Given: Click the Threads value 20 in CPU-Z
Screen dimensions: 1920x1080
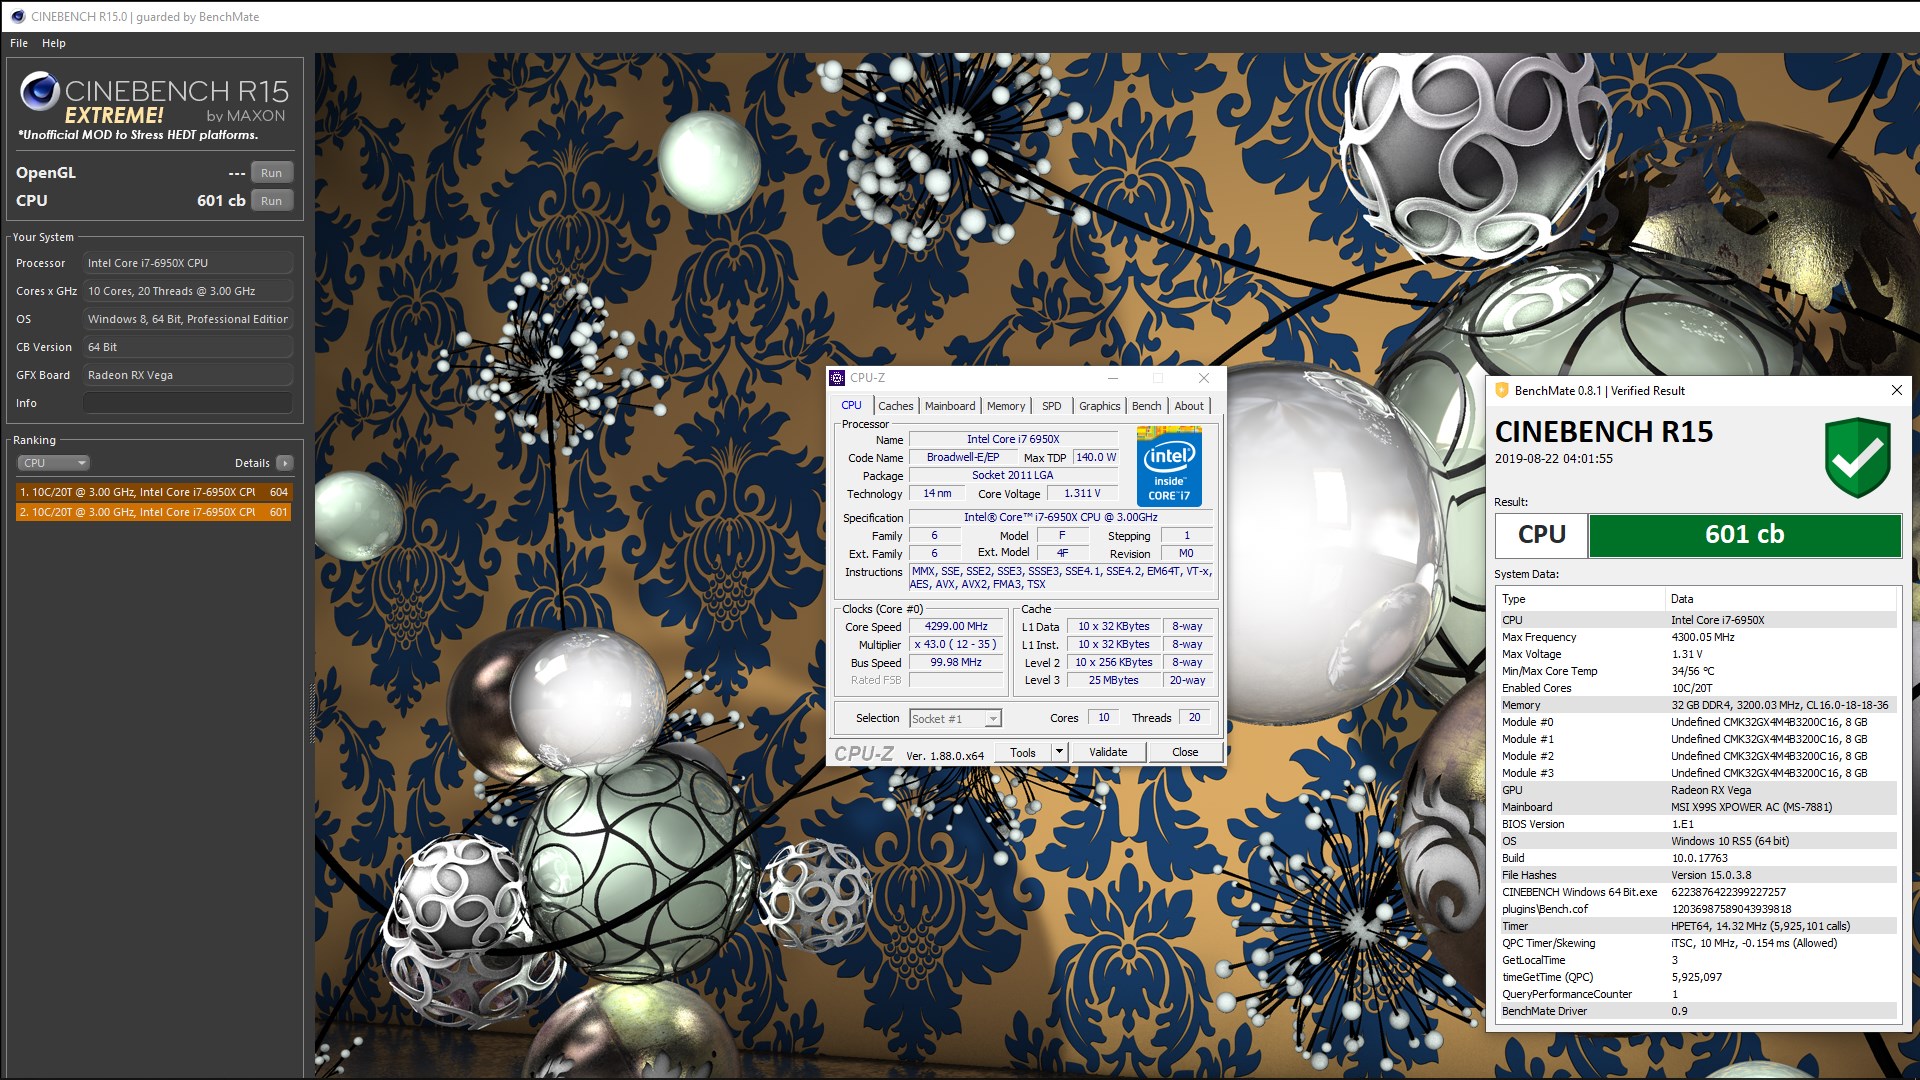Looking at the screenshot, I should (1194, 718).
